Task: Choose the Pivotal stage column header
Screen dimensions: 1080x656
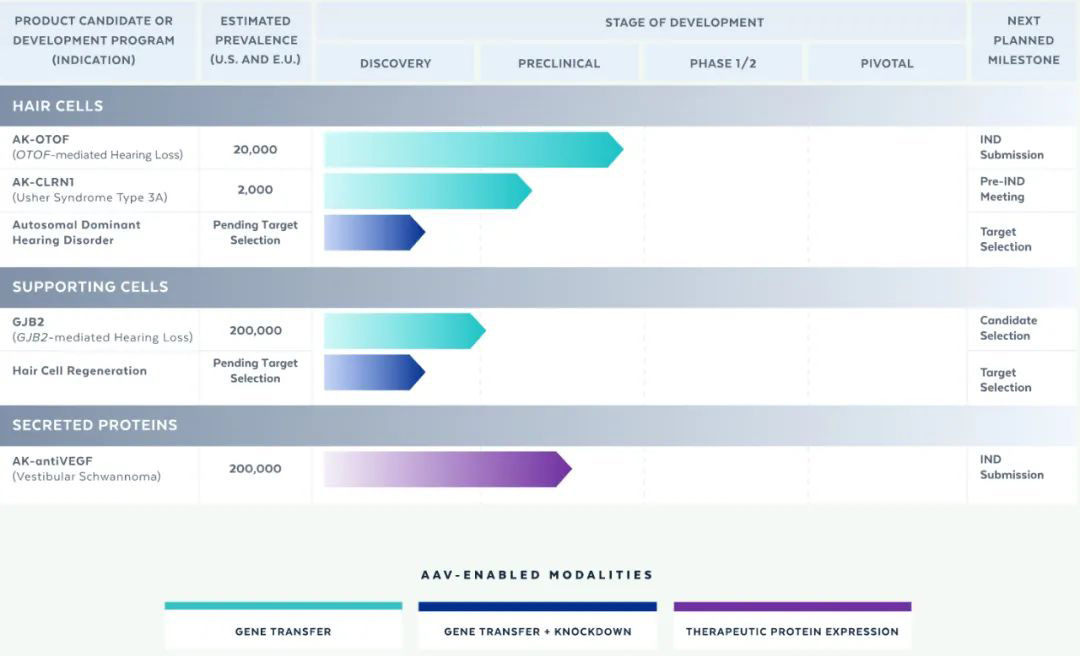Action: (887, 63)
